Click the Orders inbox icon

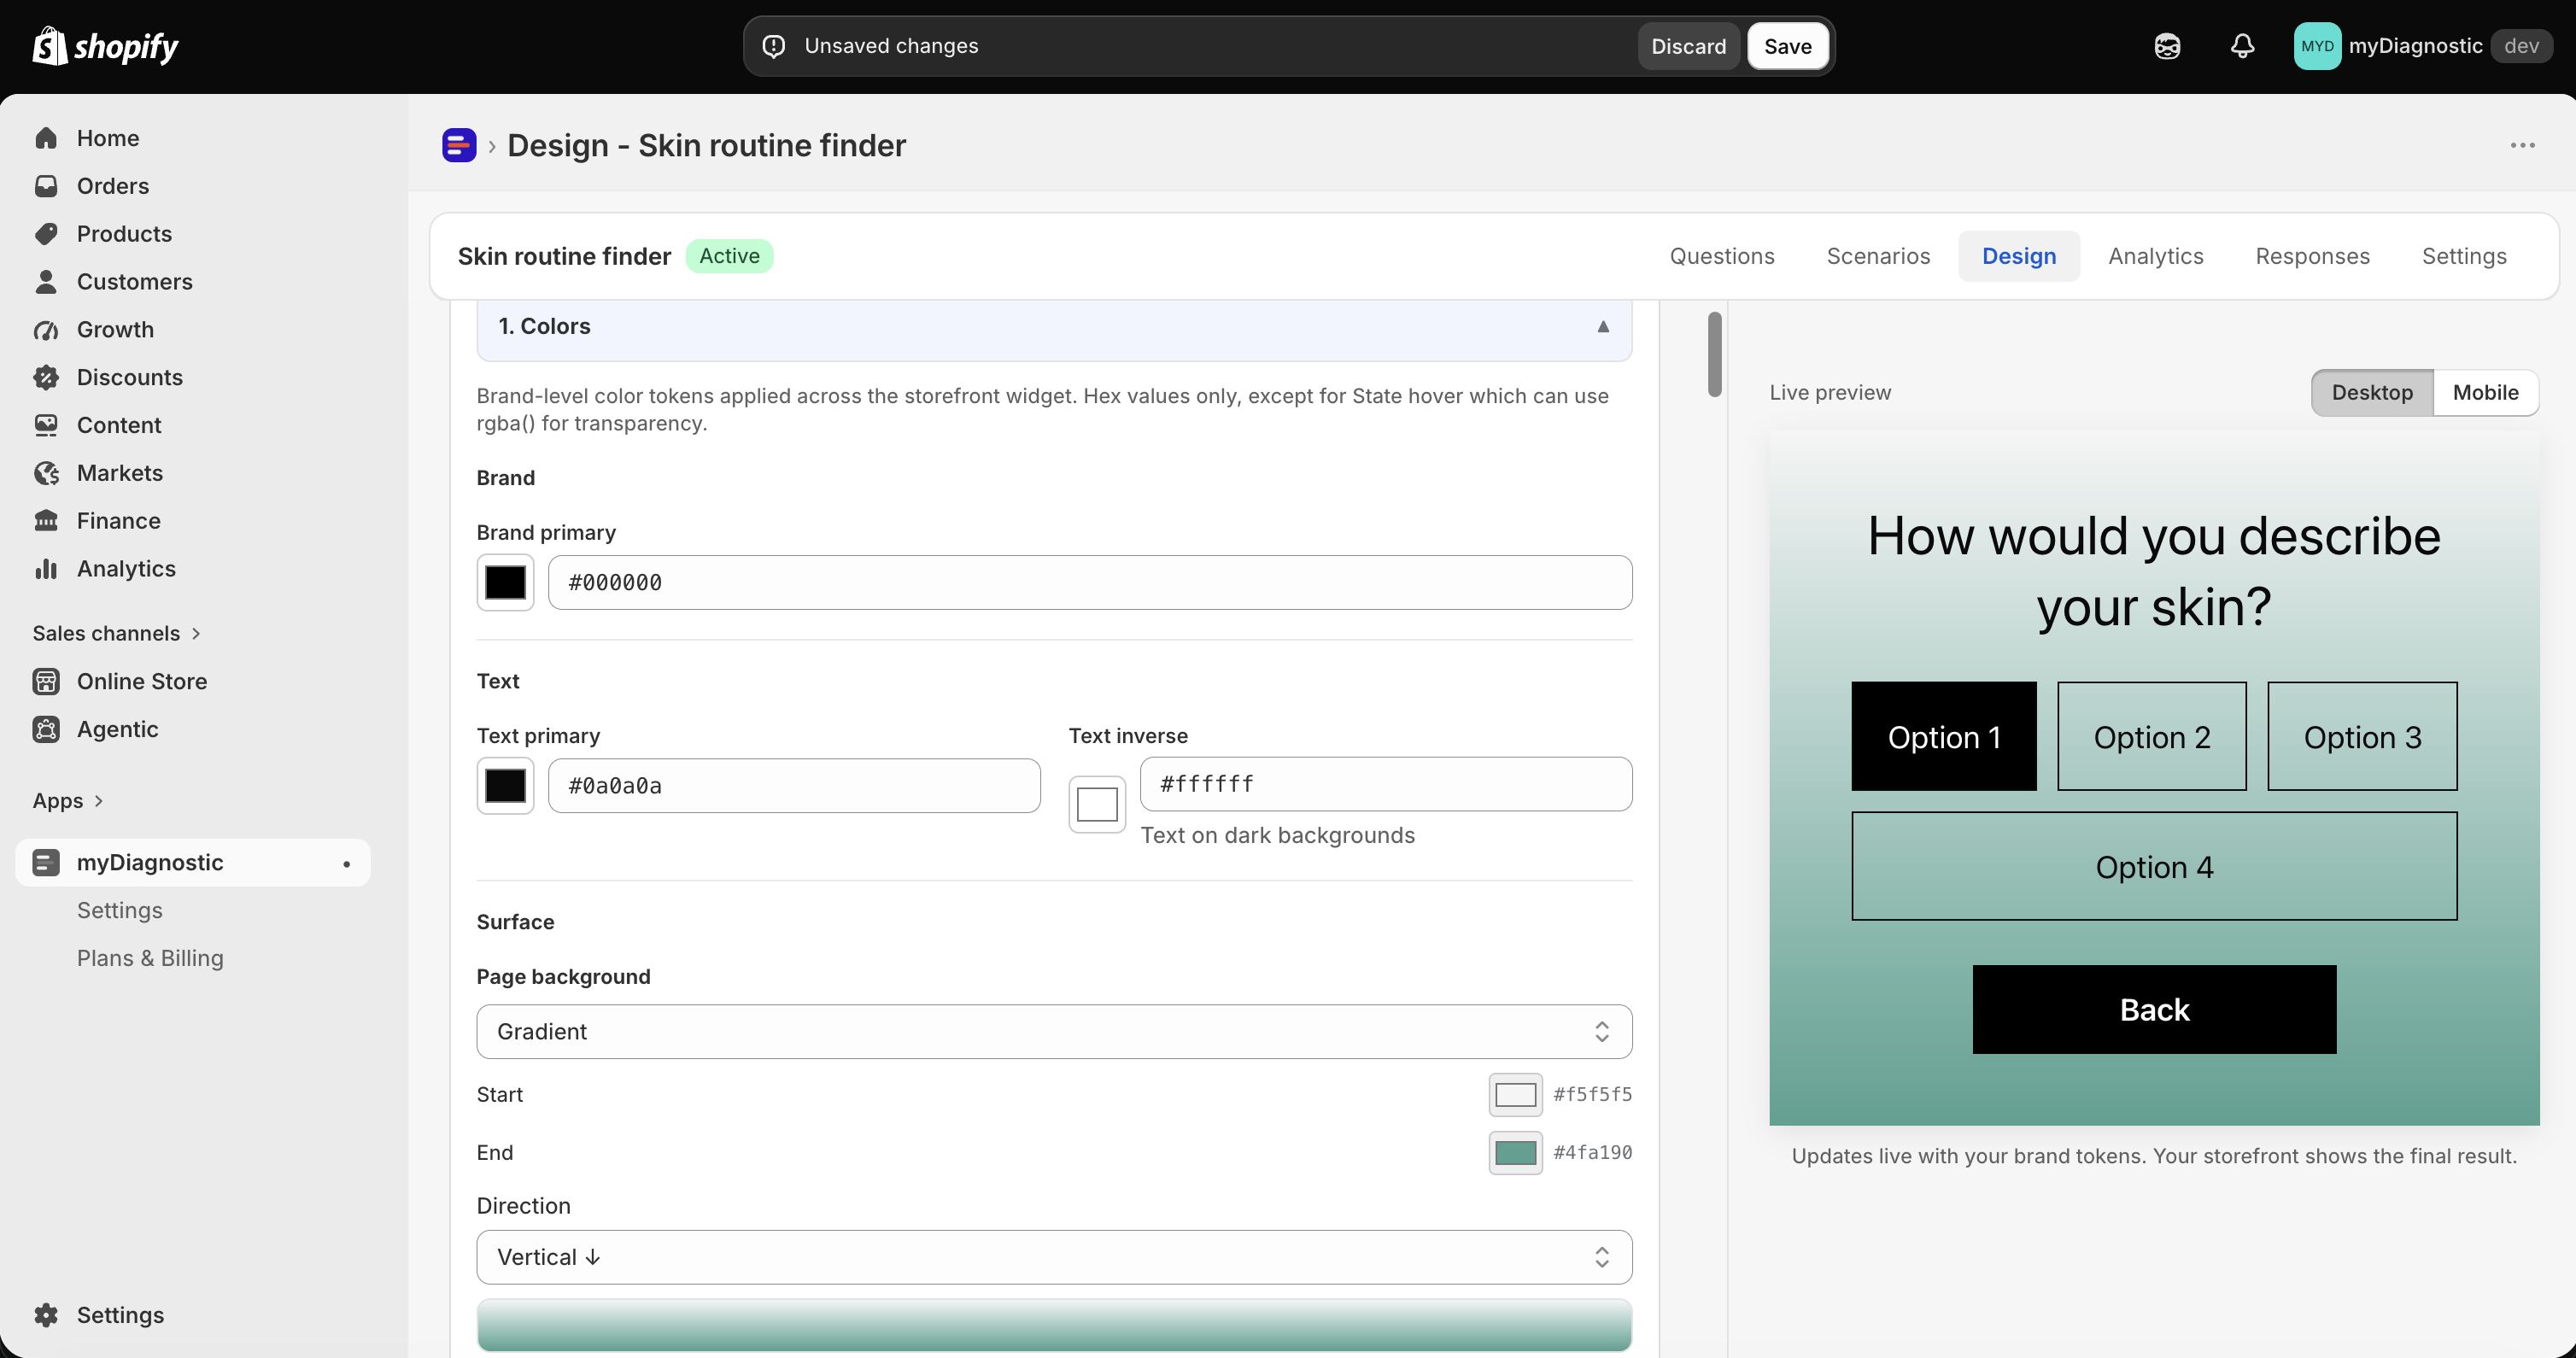coord(46,186)
